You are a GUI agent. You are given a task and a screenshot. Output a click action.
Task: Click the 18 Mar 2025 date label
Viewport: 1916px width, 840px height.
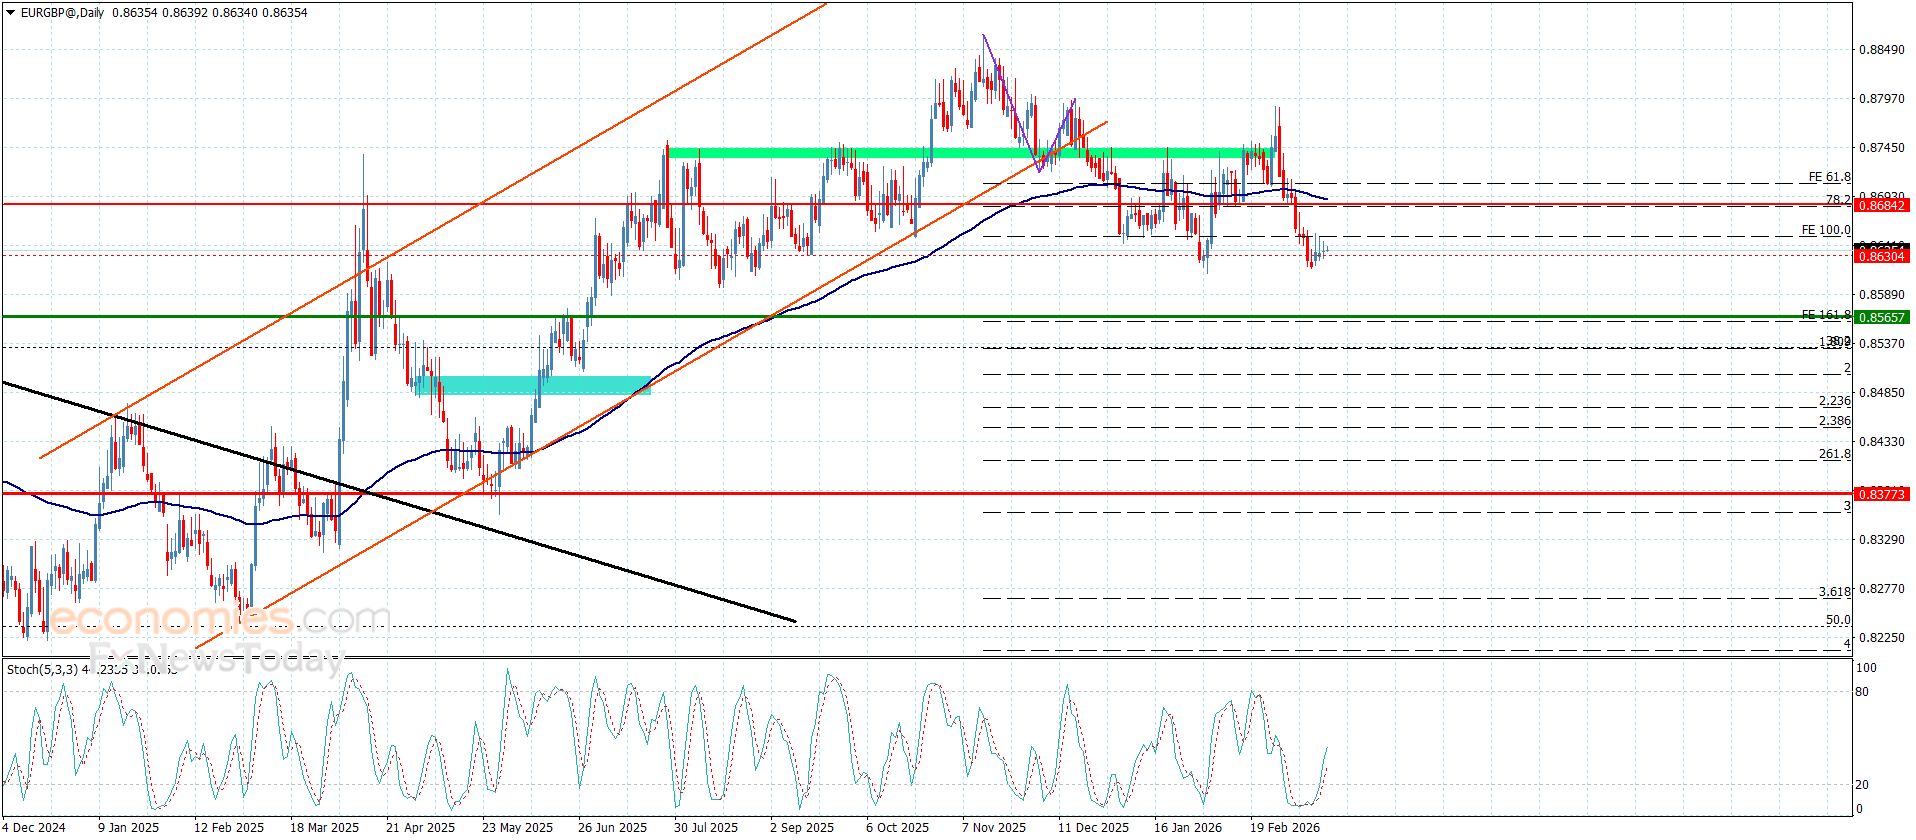[324, 827]
